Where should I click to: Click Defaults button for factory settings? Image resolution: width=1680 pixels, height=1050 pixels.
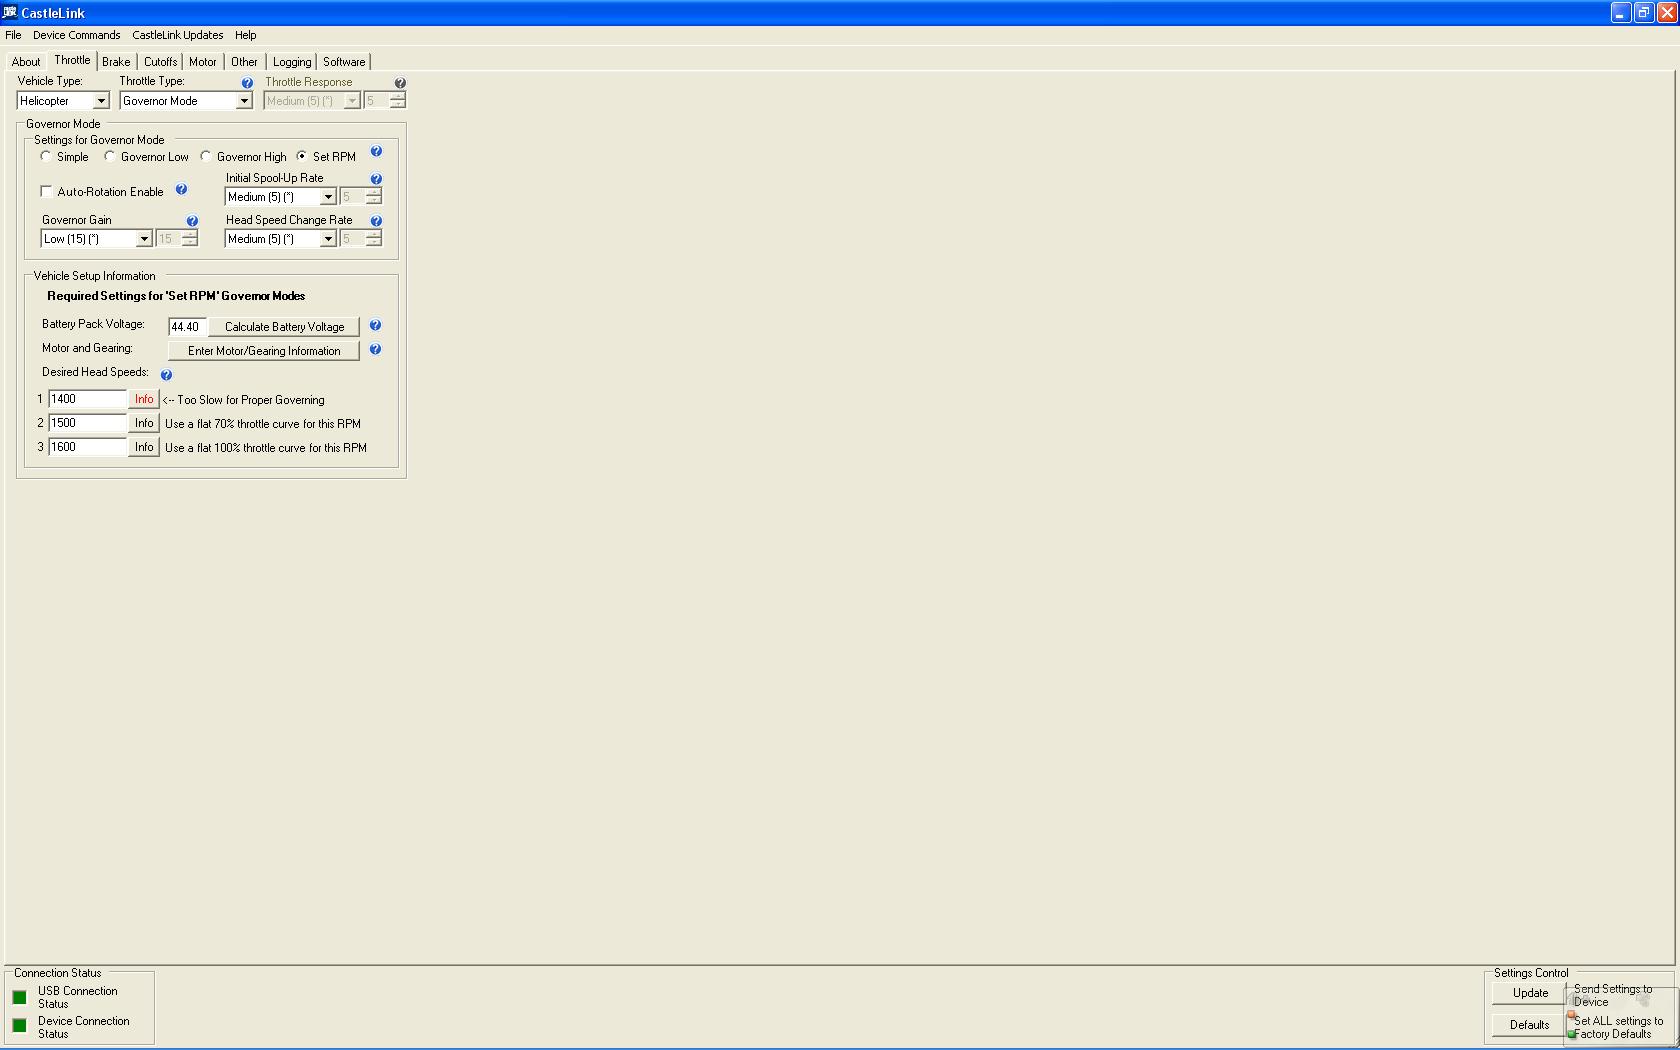click(1530, 1025)
